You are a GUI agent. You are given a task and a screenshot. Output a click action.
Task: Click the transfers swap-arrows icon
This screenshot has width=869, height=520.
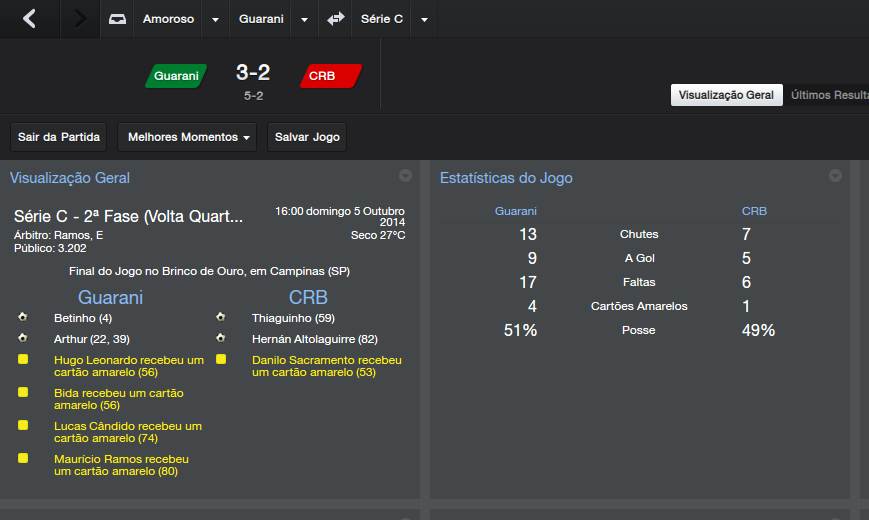pyautogui.click(x=336, y=19)
